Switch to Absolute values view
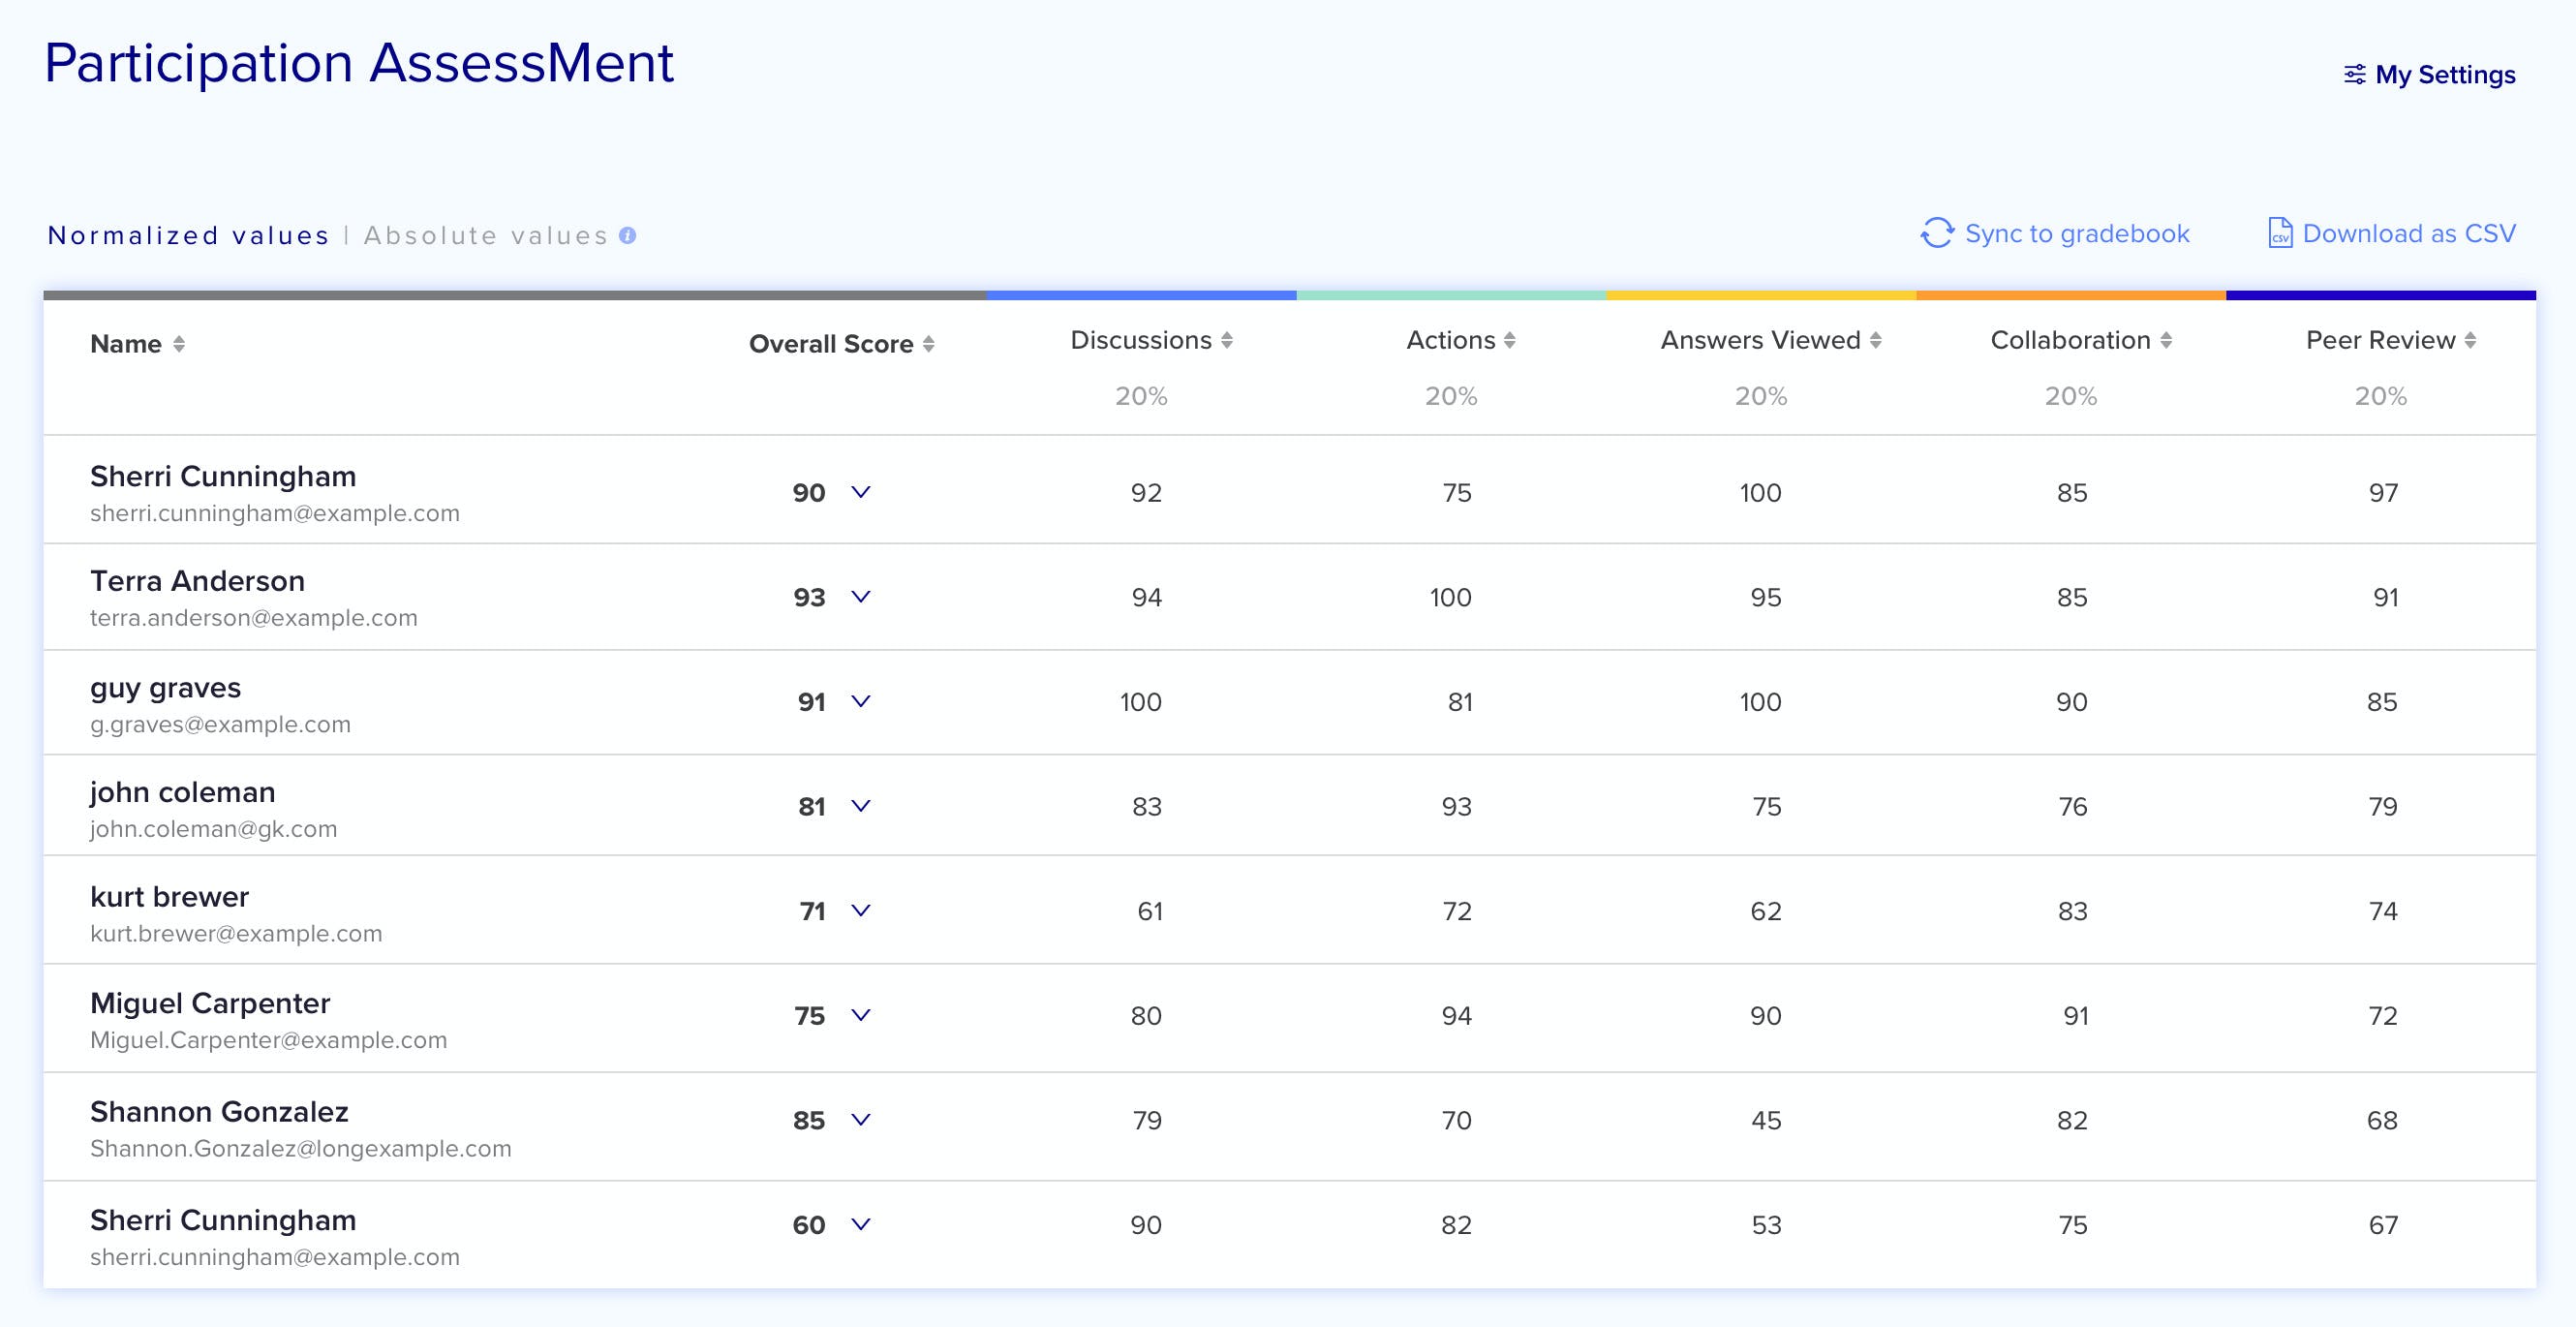The image size is (2576, 1327). point(486,235)
